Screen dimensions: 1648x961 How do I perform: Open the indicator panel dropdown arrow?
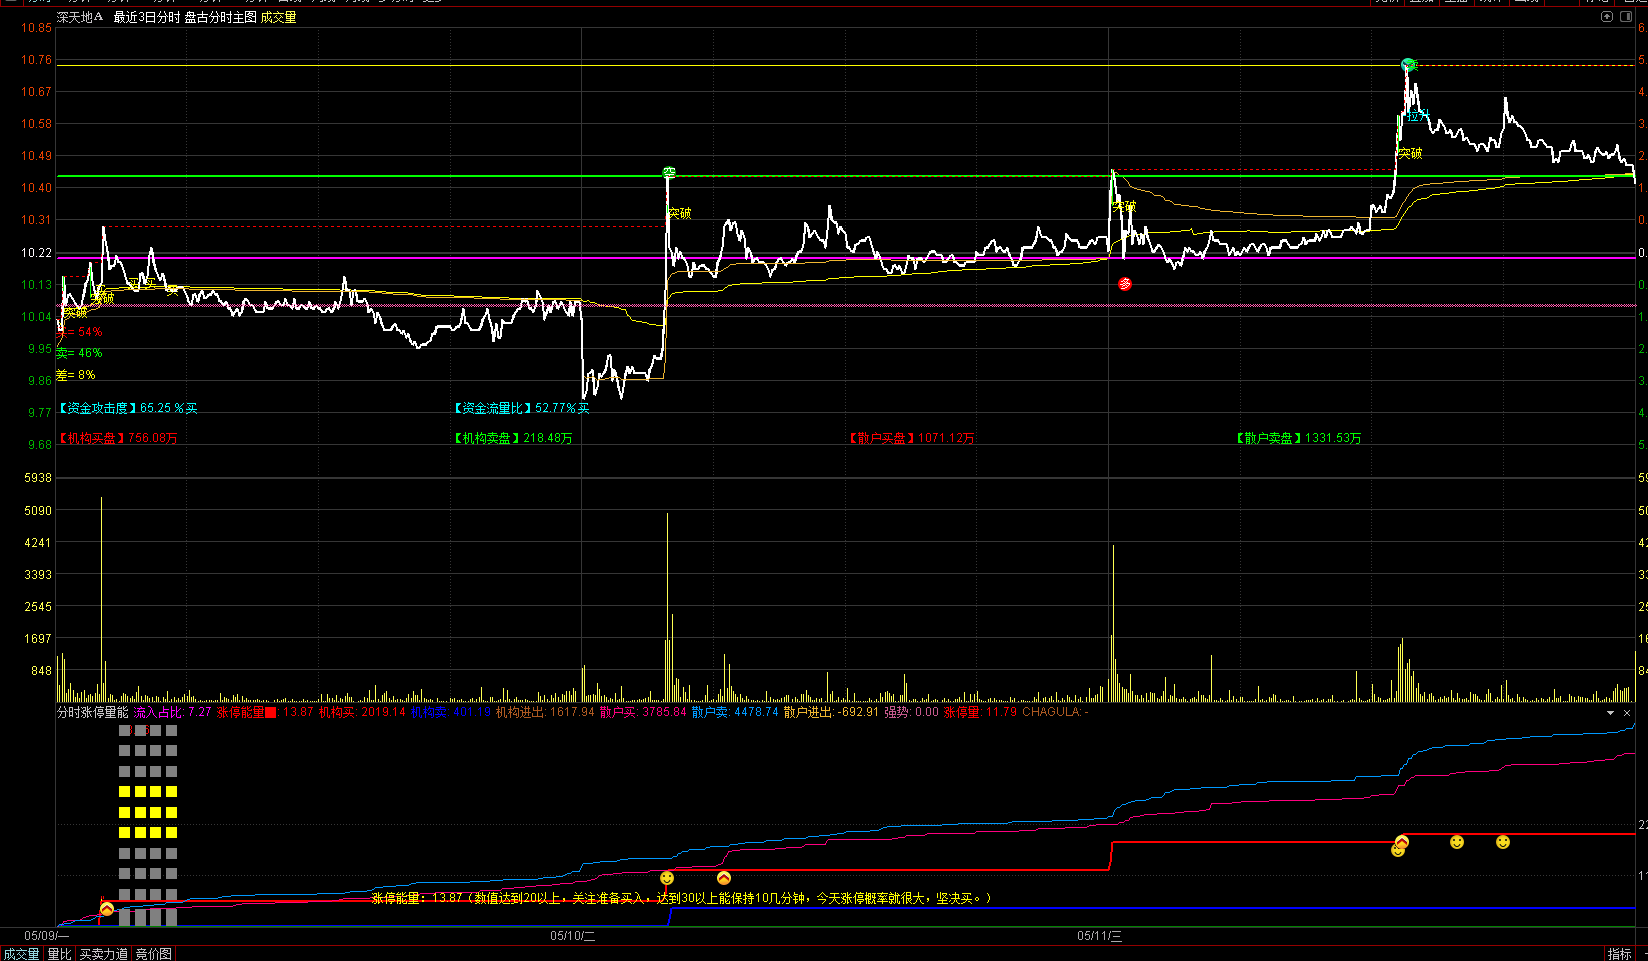click(1610, 713)
